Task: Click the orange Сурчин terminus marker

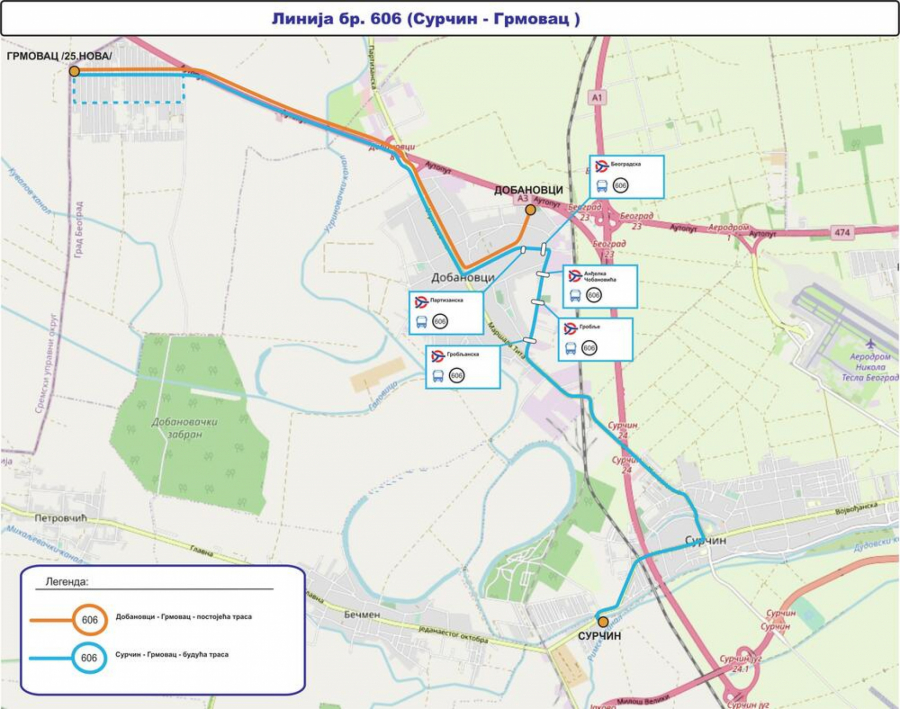Action: (x=603, y=621)
